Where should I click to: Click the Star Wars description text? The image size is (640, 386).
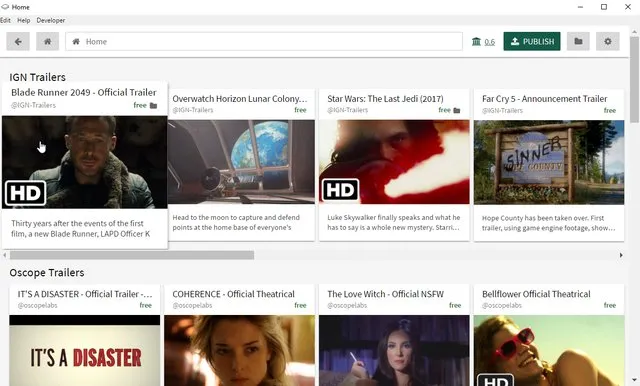[x=393, y=223]
